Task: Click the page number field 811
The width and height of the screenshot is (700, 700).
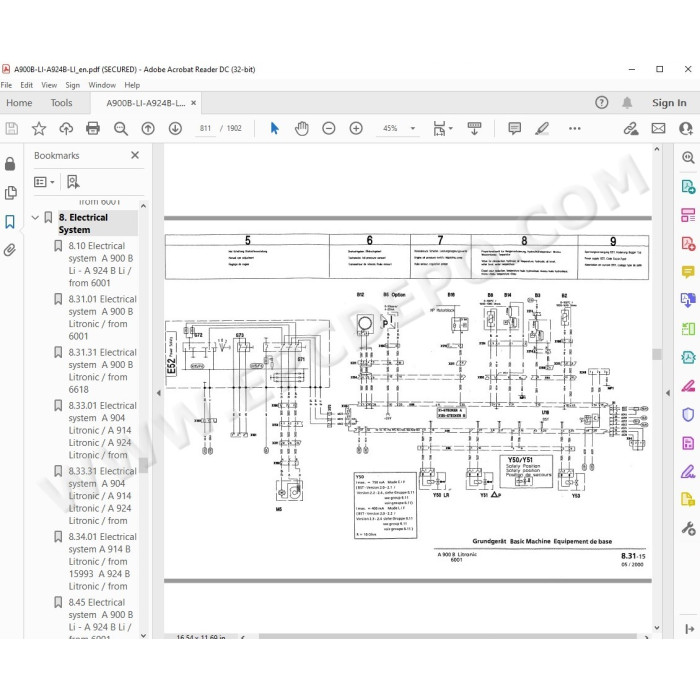Action: (205, 129)
